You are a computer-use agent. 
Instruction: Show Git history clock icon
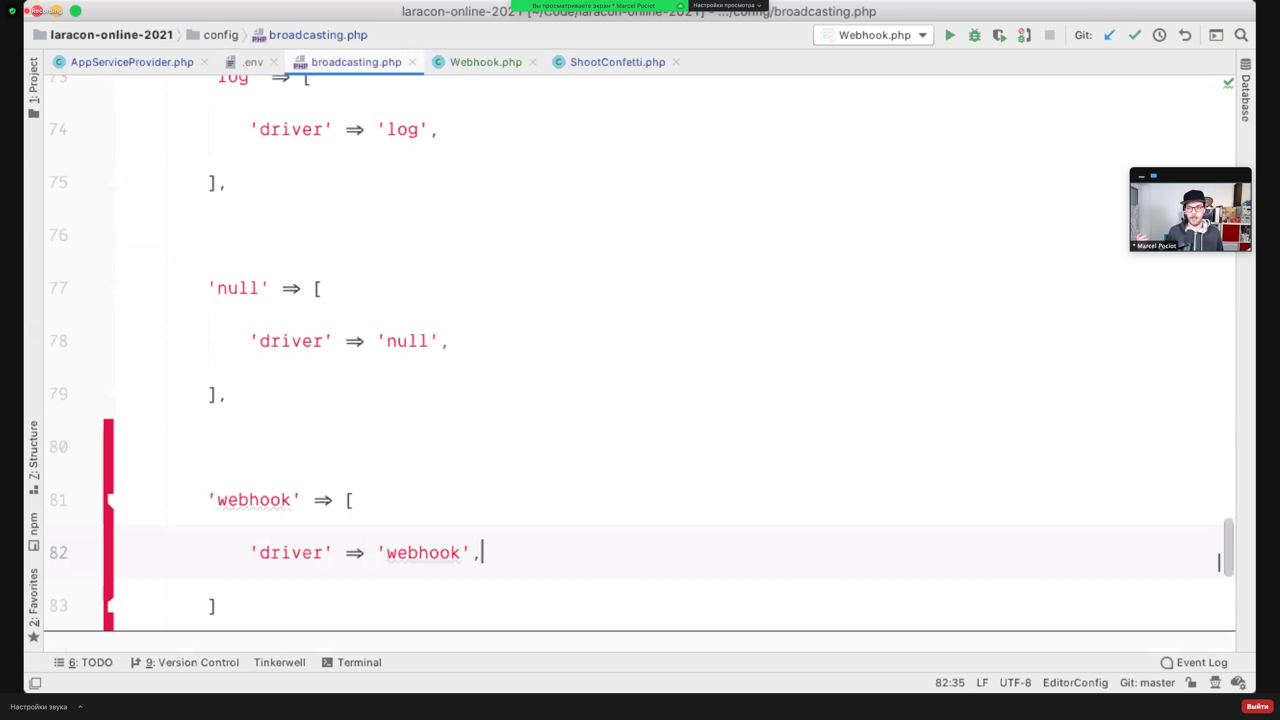coord(1159,35)
